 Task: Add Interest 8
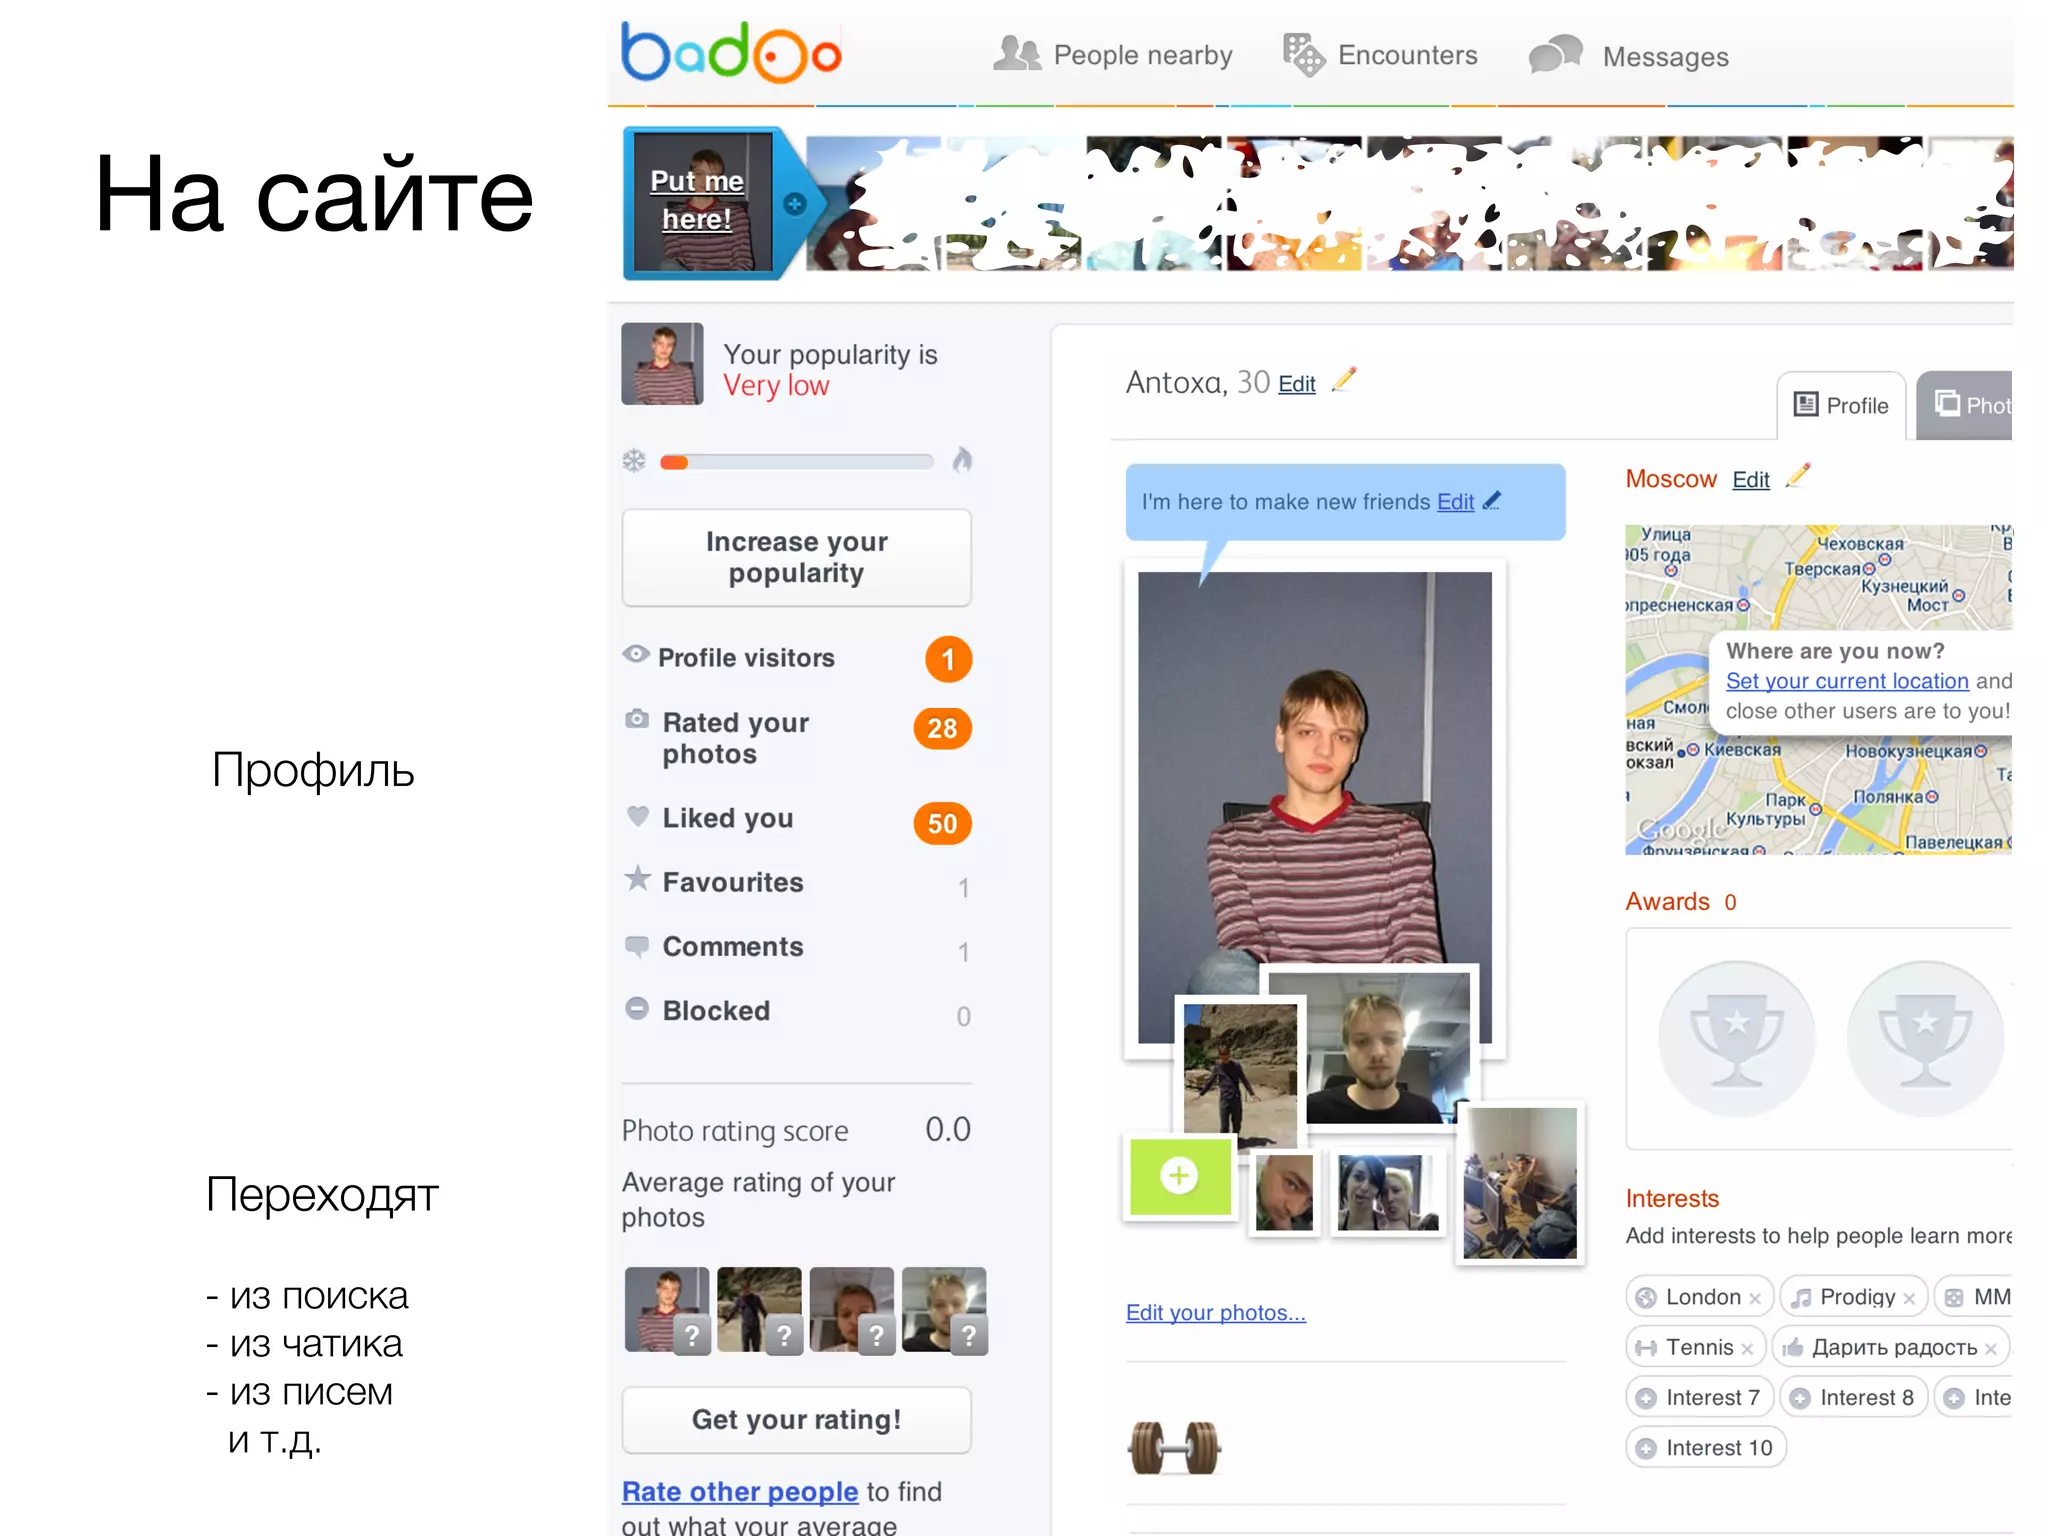tap(1854, 1397)
